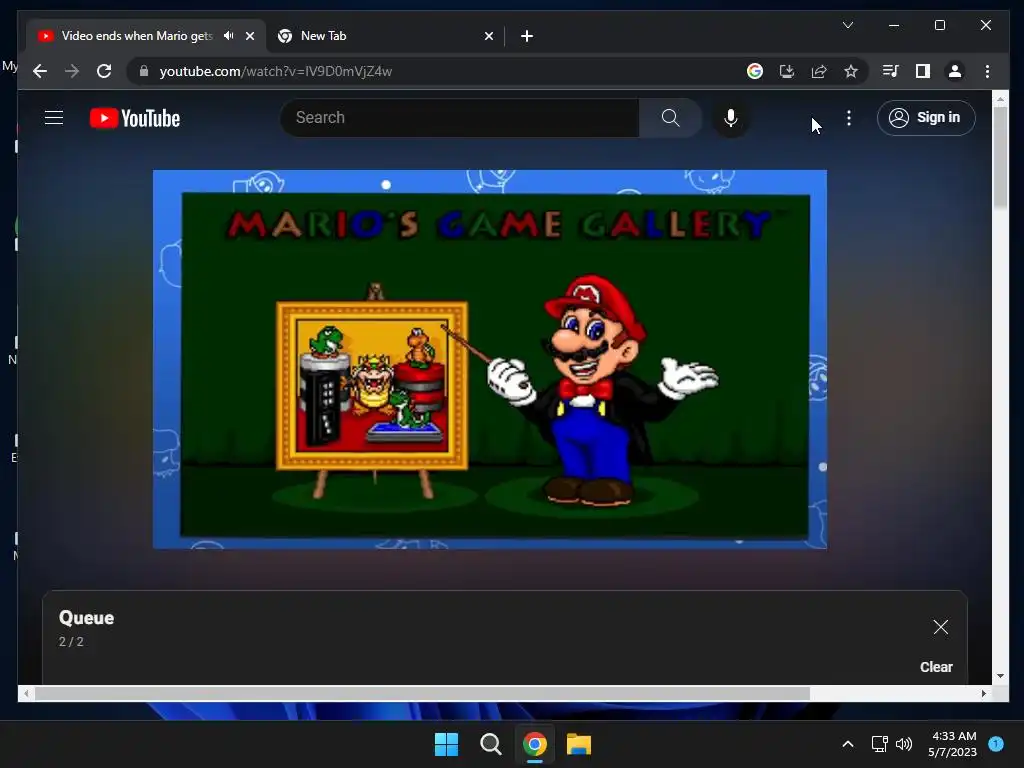Image resolution: width=1024 pixels, height=768 pixels.
Task: Click the Sign in button
Action: [x=926, y=118]
